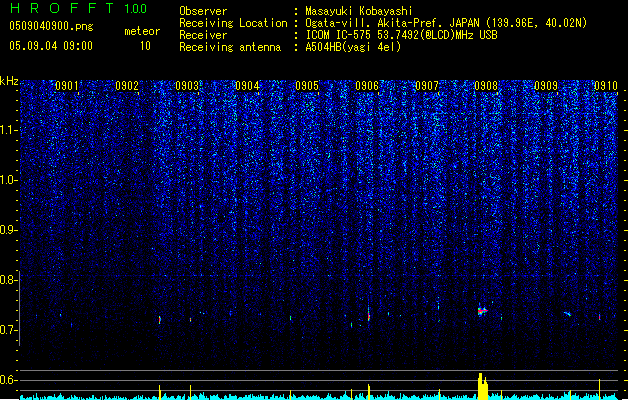Click the 1.1 kHz axis label
This screenshot has height=400, width=629.
click(x=9, y=130)
